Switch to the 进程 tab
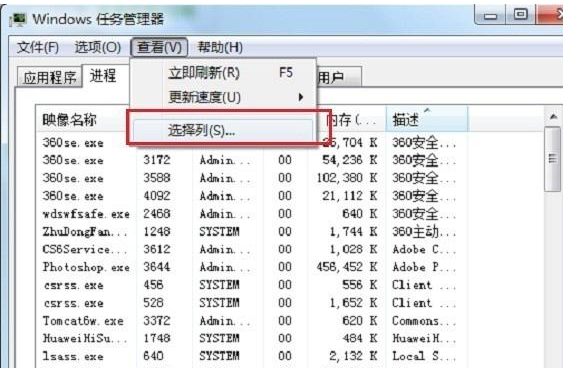Image resolution: width=563 pixels, height=368 pixels. (x=104, y=75)
